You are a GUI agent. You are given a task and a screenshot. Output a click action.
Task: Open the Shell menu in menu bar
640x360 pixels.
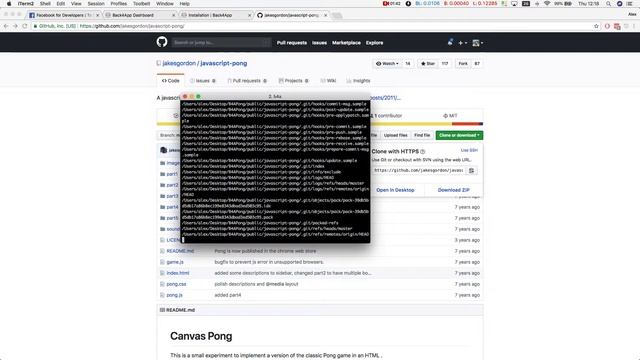tap(45, 4)
